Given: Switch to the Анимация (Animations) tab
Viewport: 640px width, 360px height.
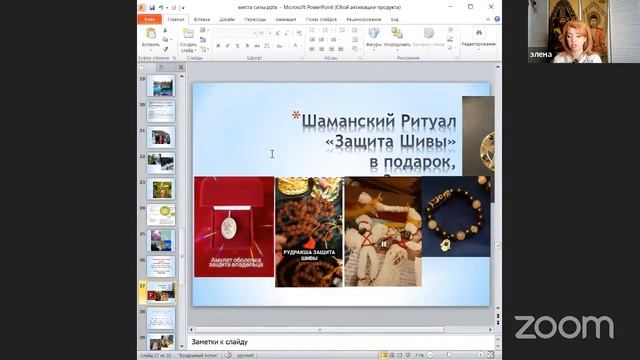Looking at the screenshot, I should tap(286, 19).
